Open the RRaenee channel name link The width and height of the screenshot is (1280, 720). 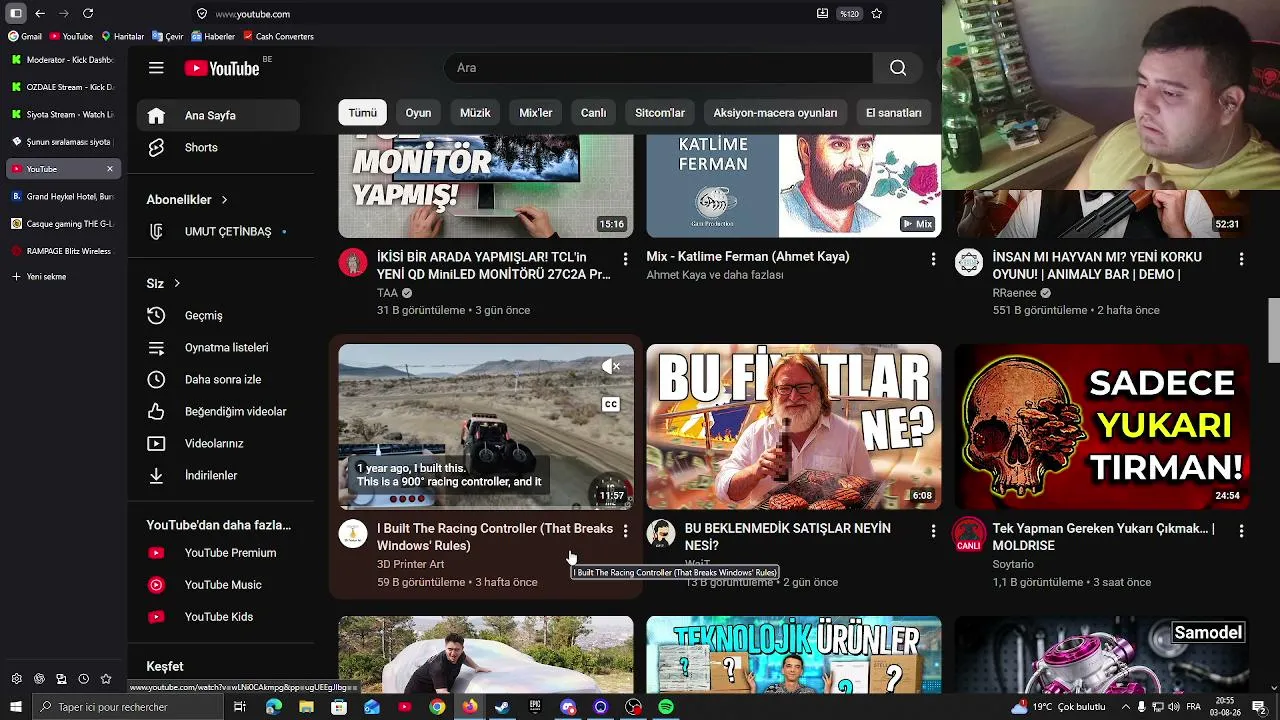[1014, 293]
